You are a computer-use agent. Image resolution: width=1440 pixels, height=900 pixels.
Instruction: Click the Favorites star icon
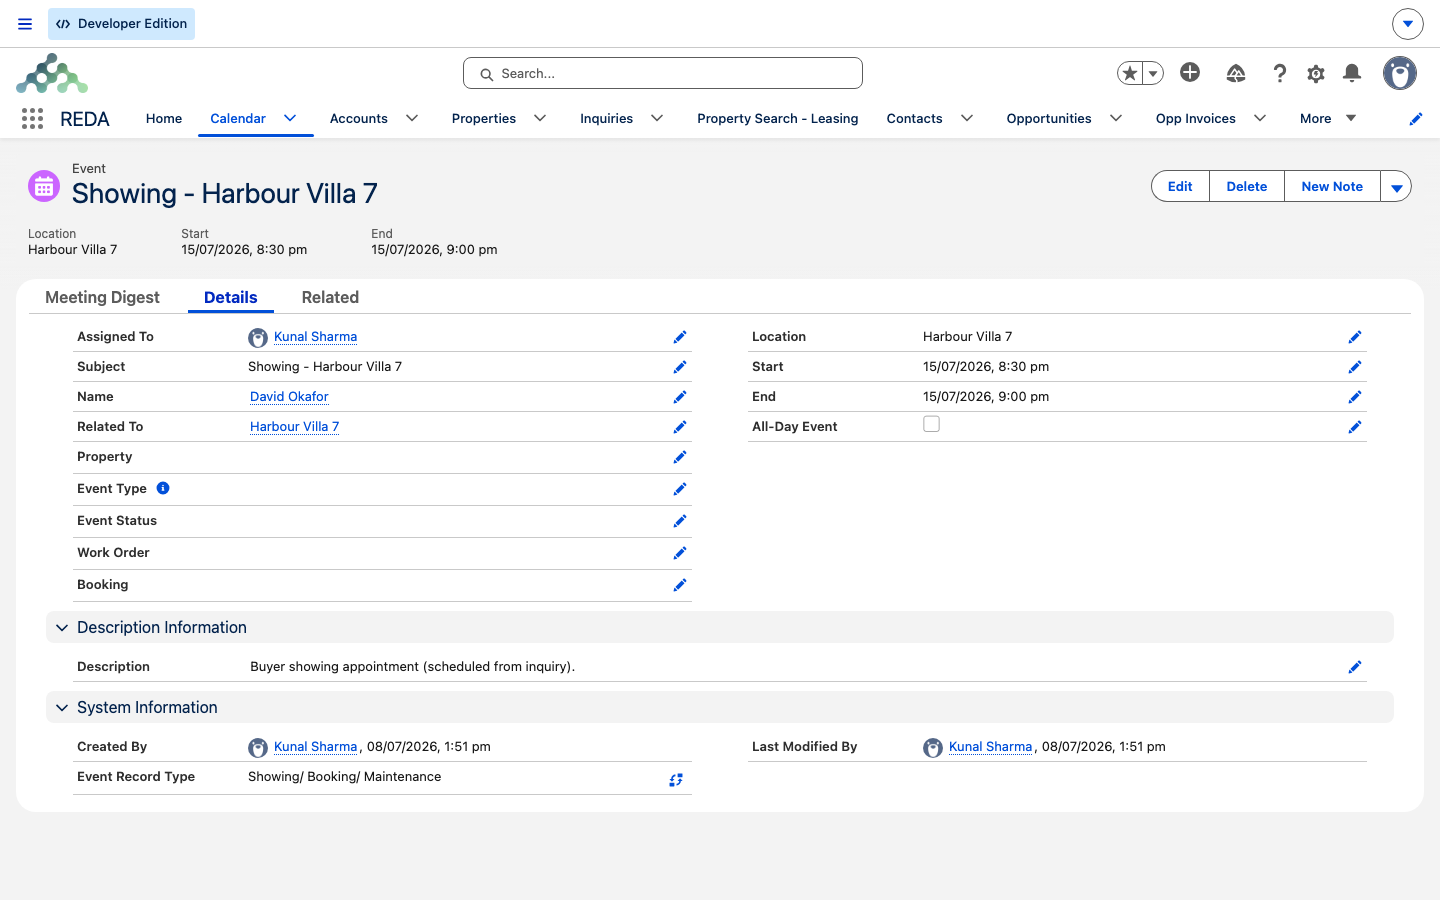click(x=1130, y=73)
